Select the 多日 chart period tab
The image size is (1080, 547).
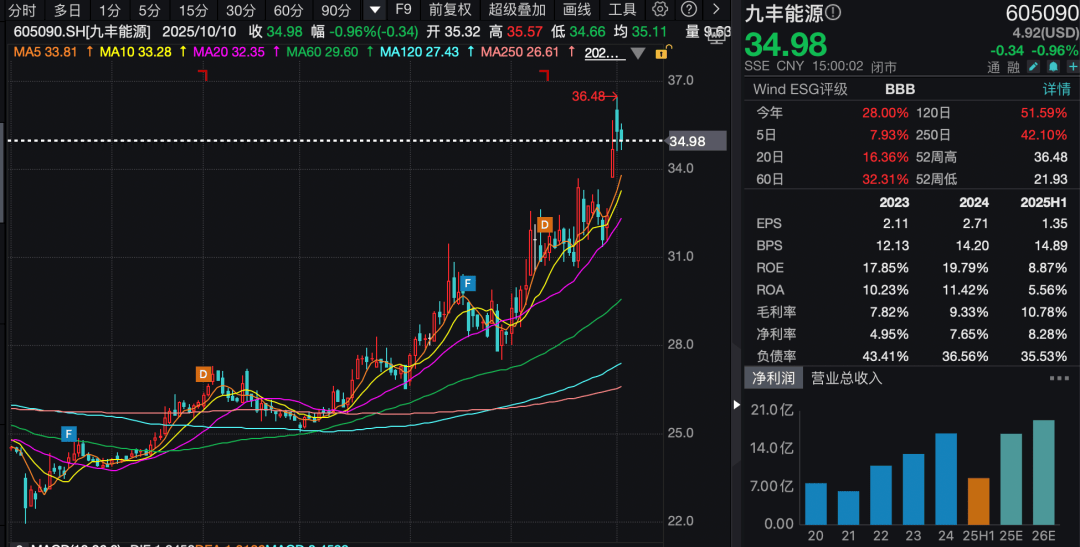68,10
